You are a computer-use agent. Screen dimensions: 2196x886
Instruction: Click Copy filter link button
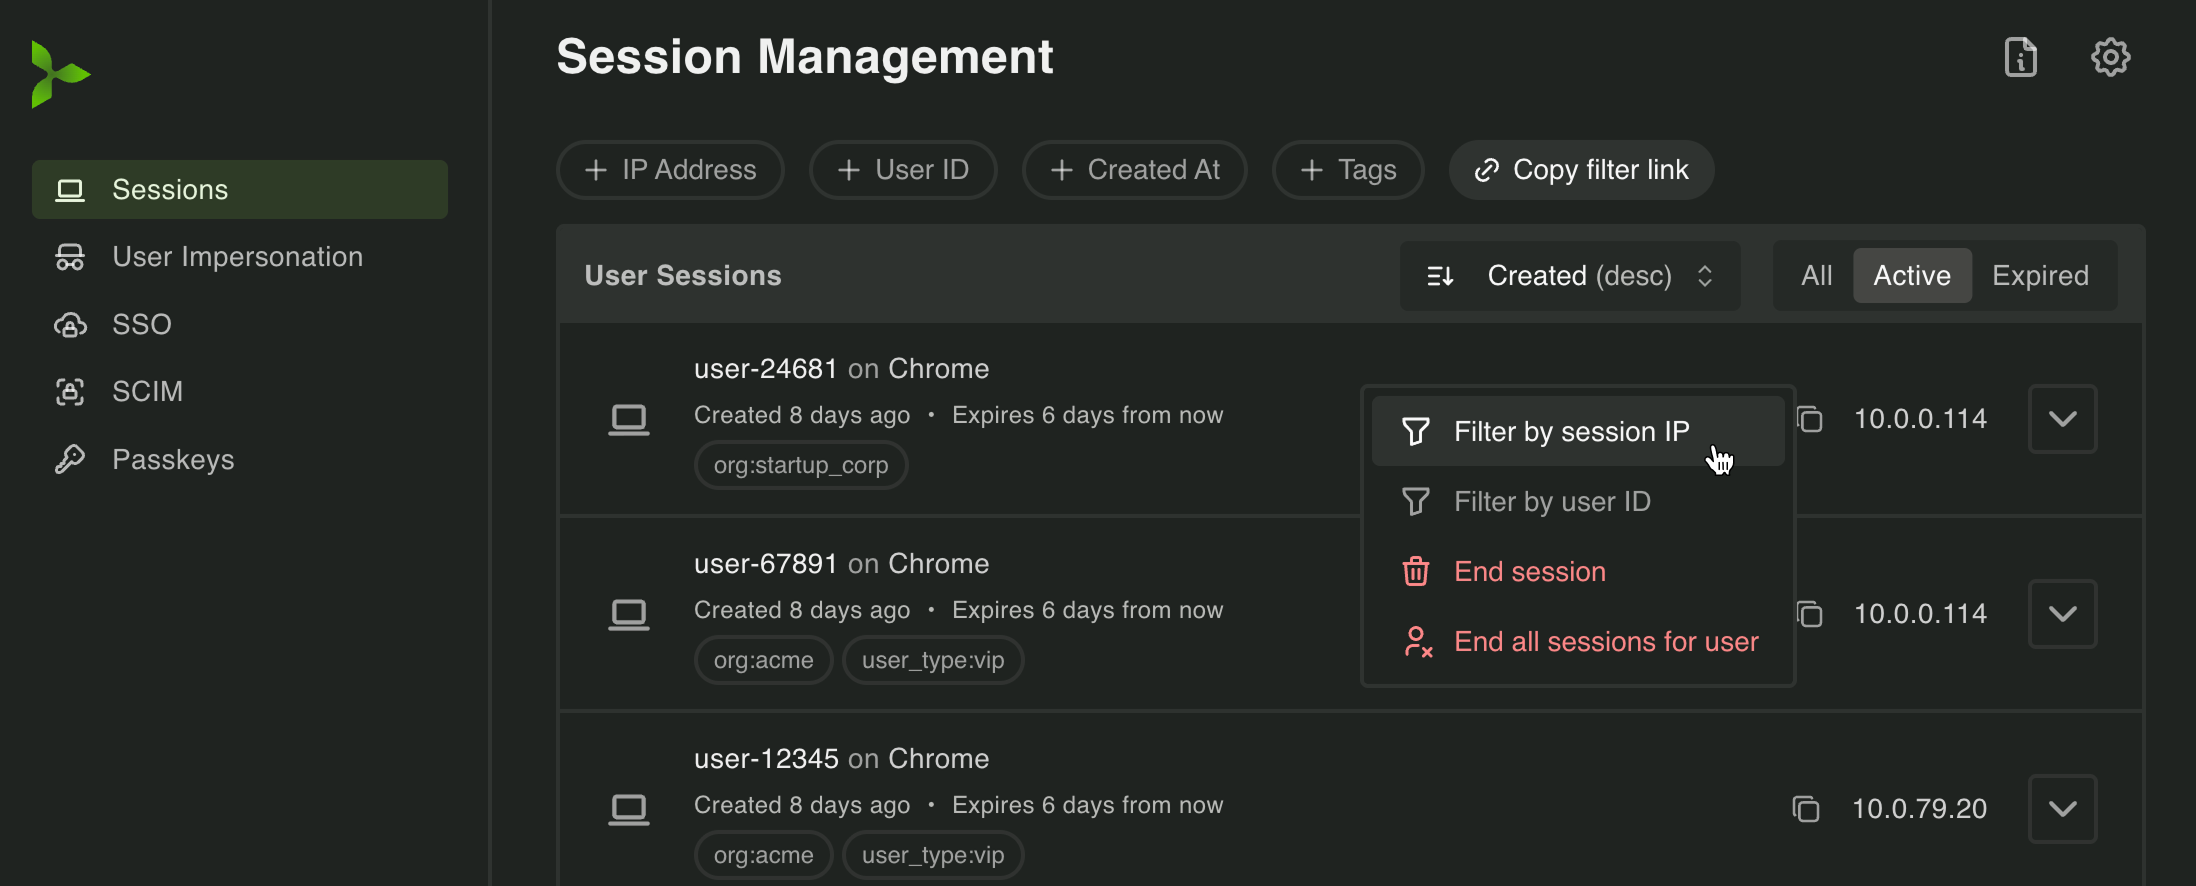pyautogui.click(x=1581, y=170)
